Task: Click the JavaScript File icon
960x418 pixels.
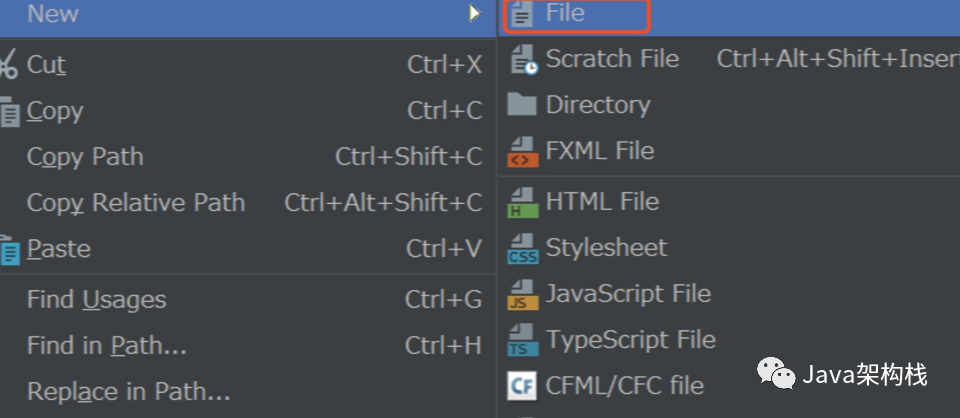Action: click(x=522, y=294)
